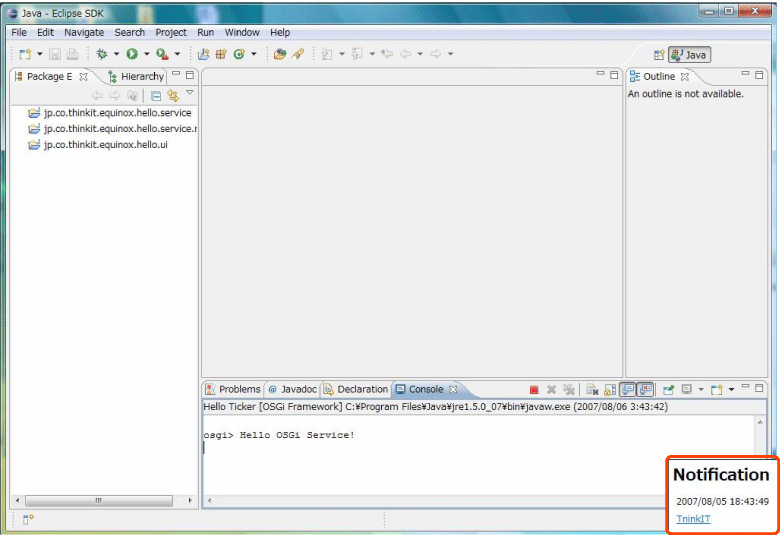Click Console horizontal scrollbar left arrow

209,500
